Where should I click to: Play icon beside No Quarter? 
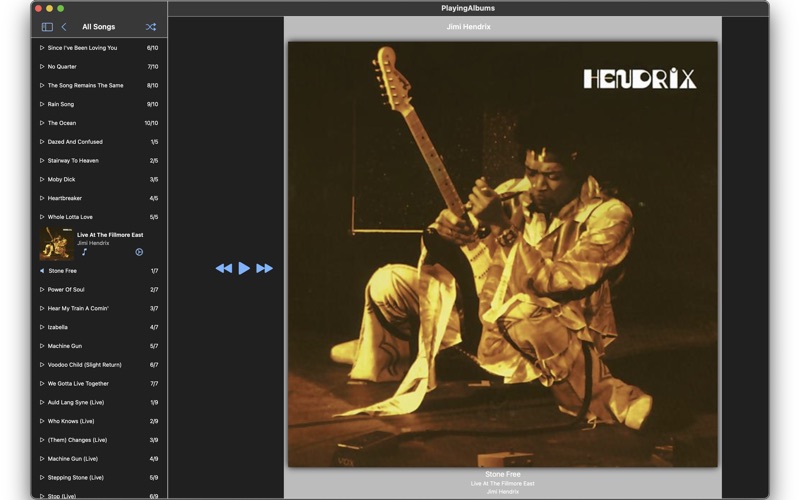[42, 67]
